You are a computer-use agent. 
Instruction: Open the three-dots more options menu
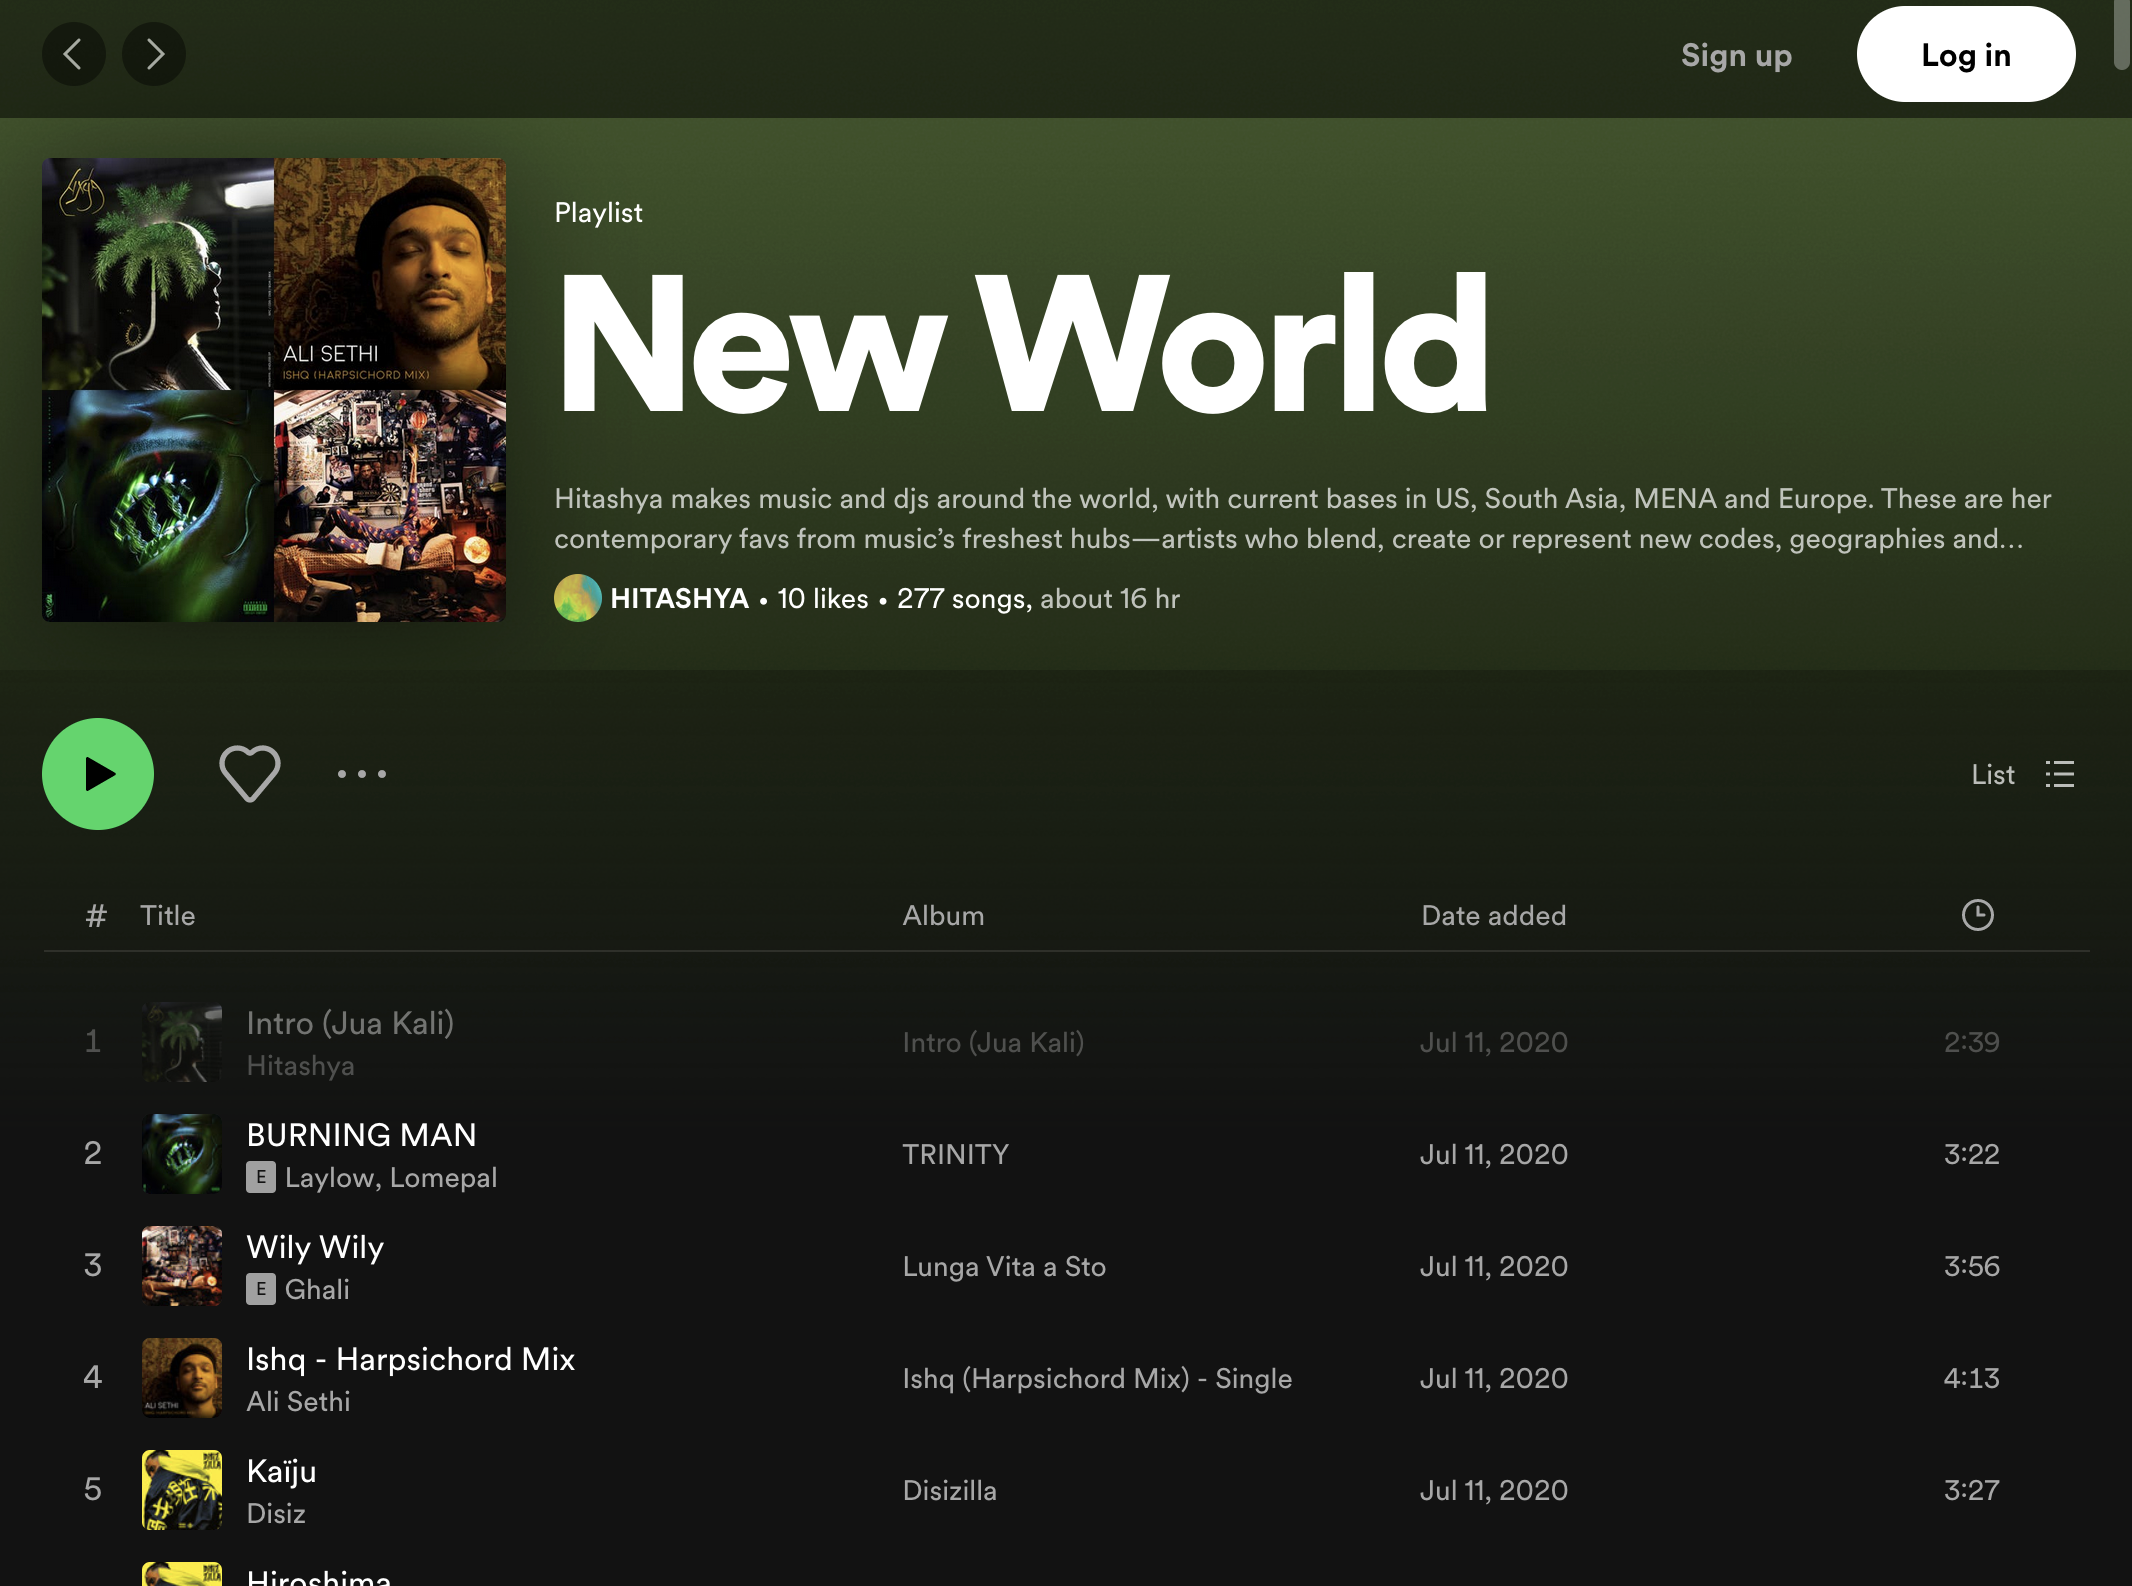point(361,774)
